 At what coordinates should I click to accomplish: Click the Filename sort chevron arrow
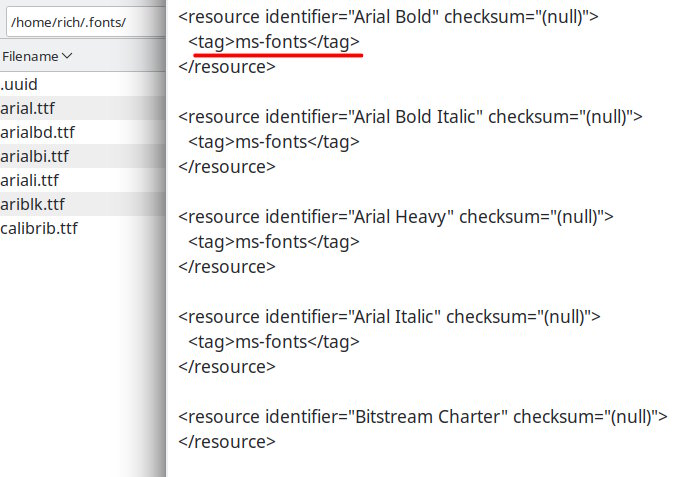point(67,57)
